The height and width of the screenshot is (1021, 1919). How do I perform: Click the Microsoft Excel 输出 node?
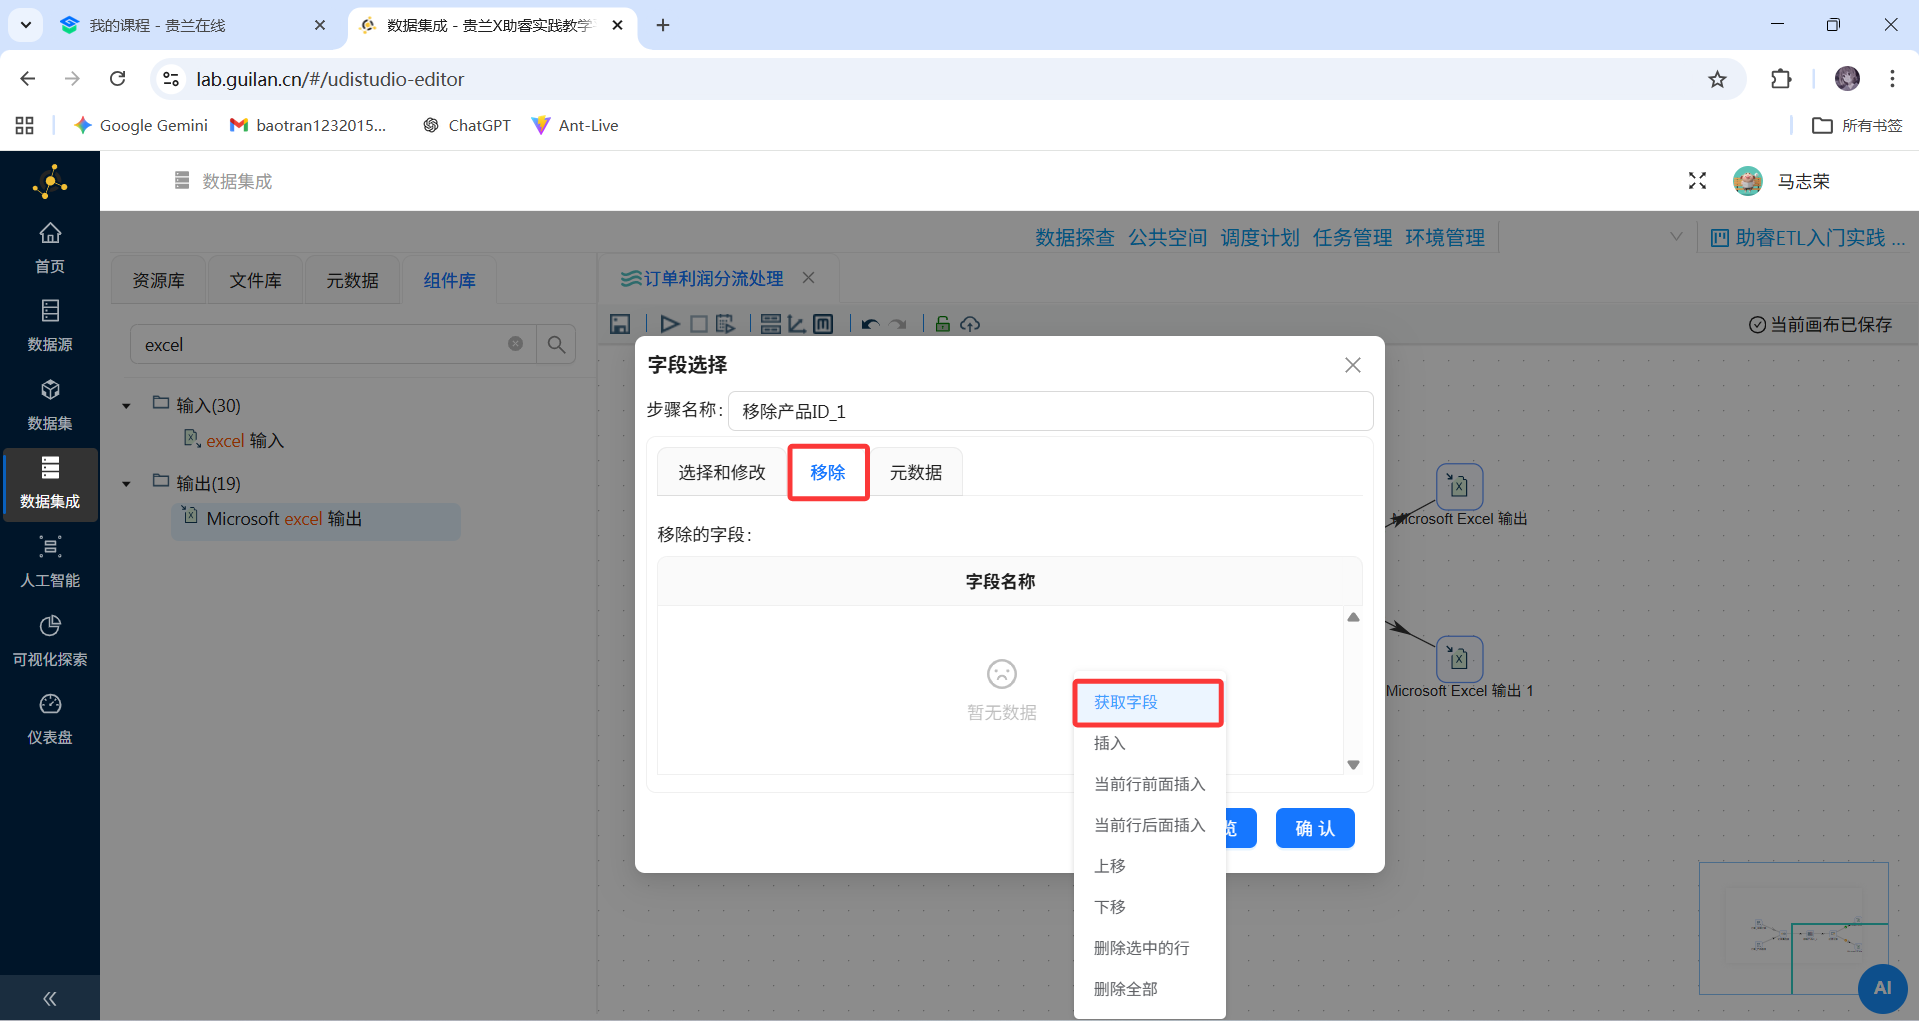click(x=1459, y=487)
